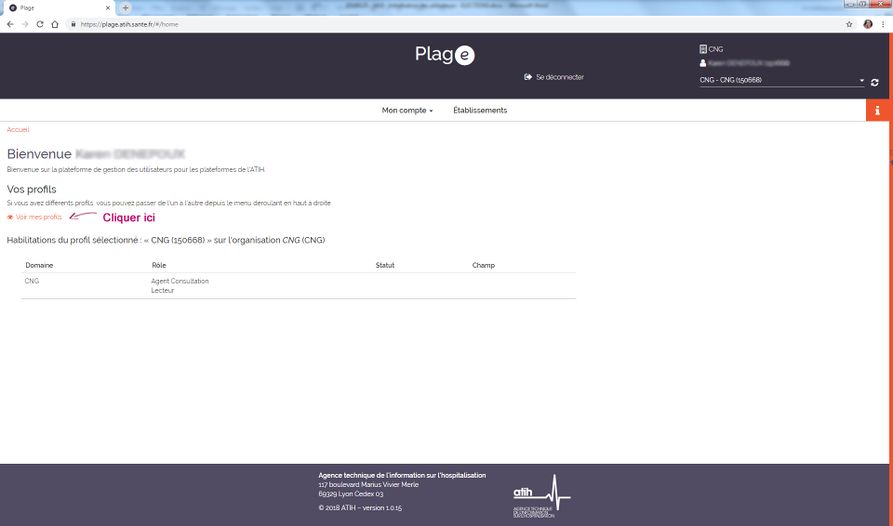Bookmark the page with star icon
This screenshot has width=893, height=526.
pos(849,24)
